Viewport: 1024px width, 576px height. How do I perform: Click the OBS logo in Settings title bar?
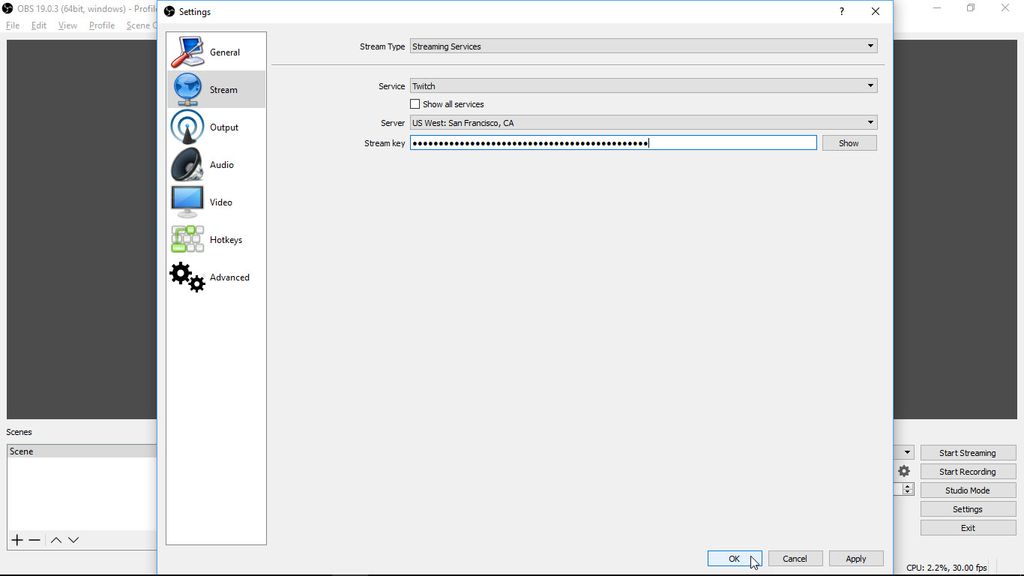tap(169, 12)
